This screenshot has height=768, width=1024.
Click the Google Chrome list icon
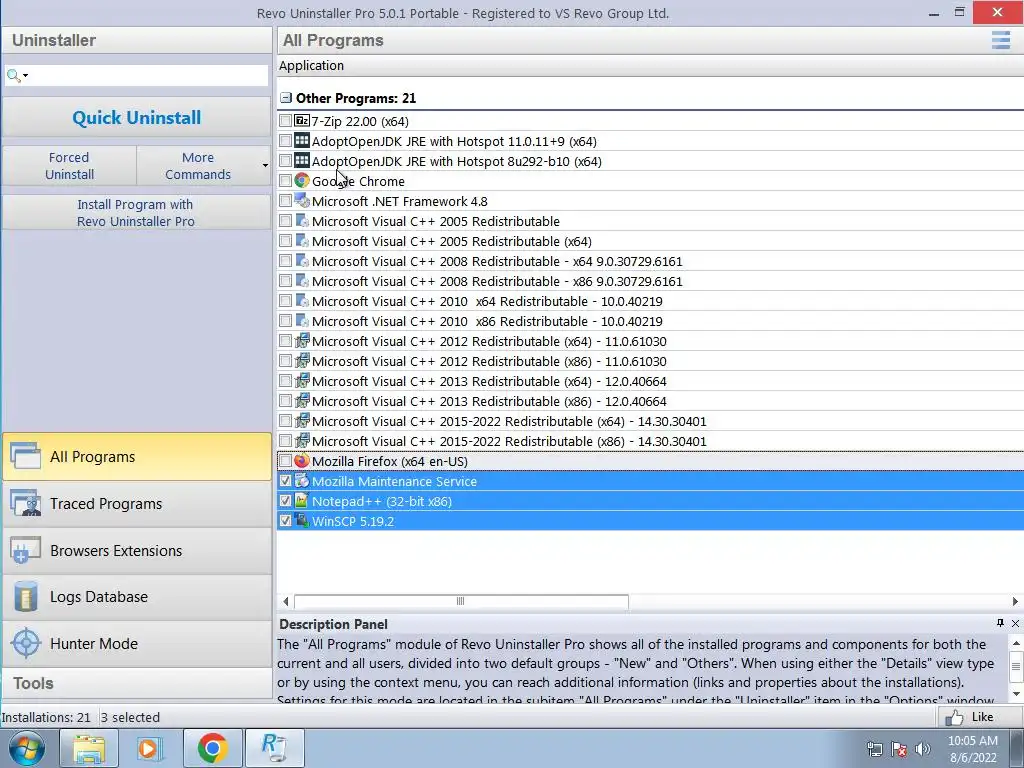(x=302, y=181)
